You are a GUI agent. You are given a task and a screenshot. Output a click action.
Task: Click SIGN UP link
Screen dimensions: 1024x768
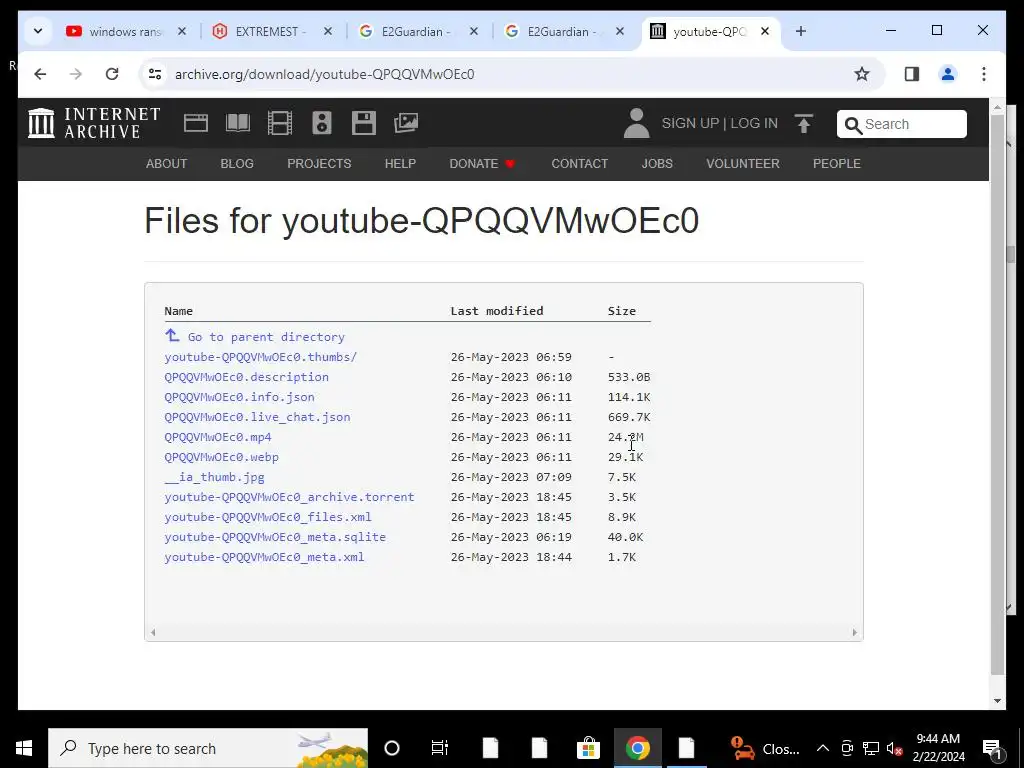point(690,123)
